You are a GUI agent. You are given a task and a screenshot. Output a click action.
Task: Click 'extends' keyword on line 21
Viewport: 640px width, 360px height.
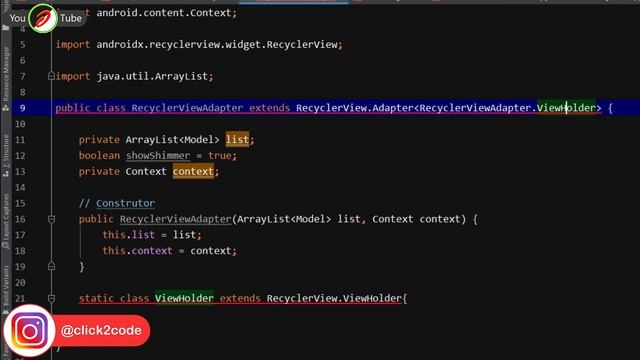tap(240, 298)
